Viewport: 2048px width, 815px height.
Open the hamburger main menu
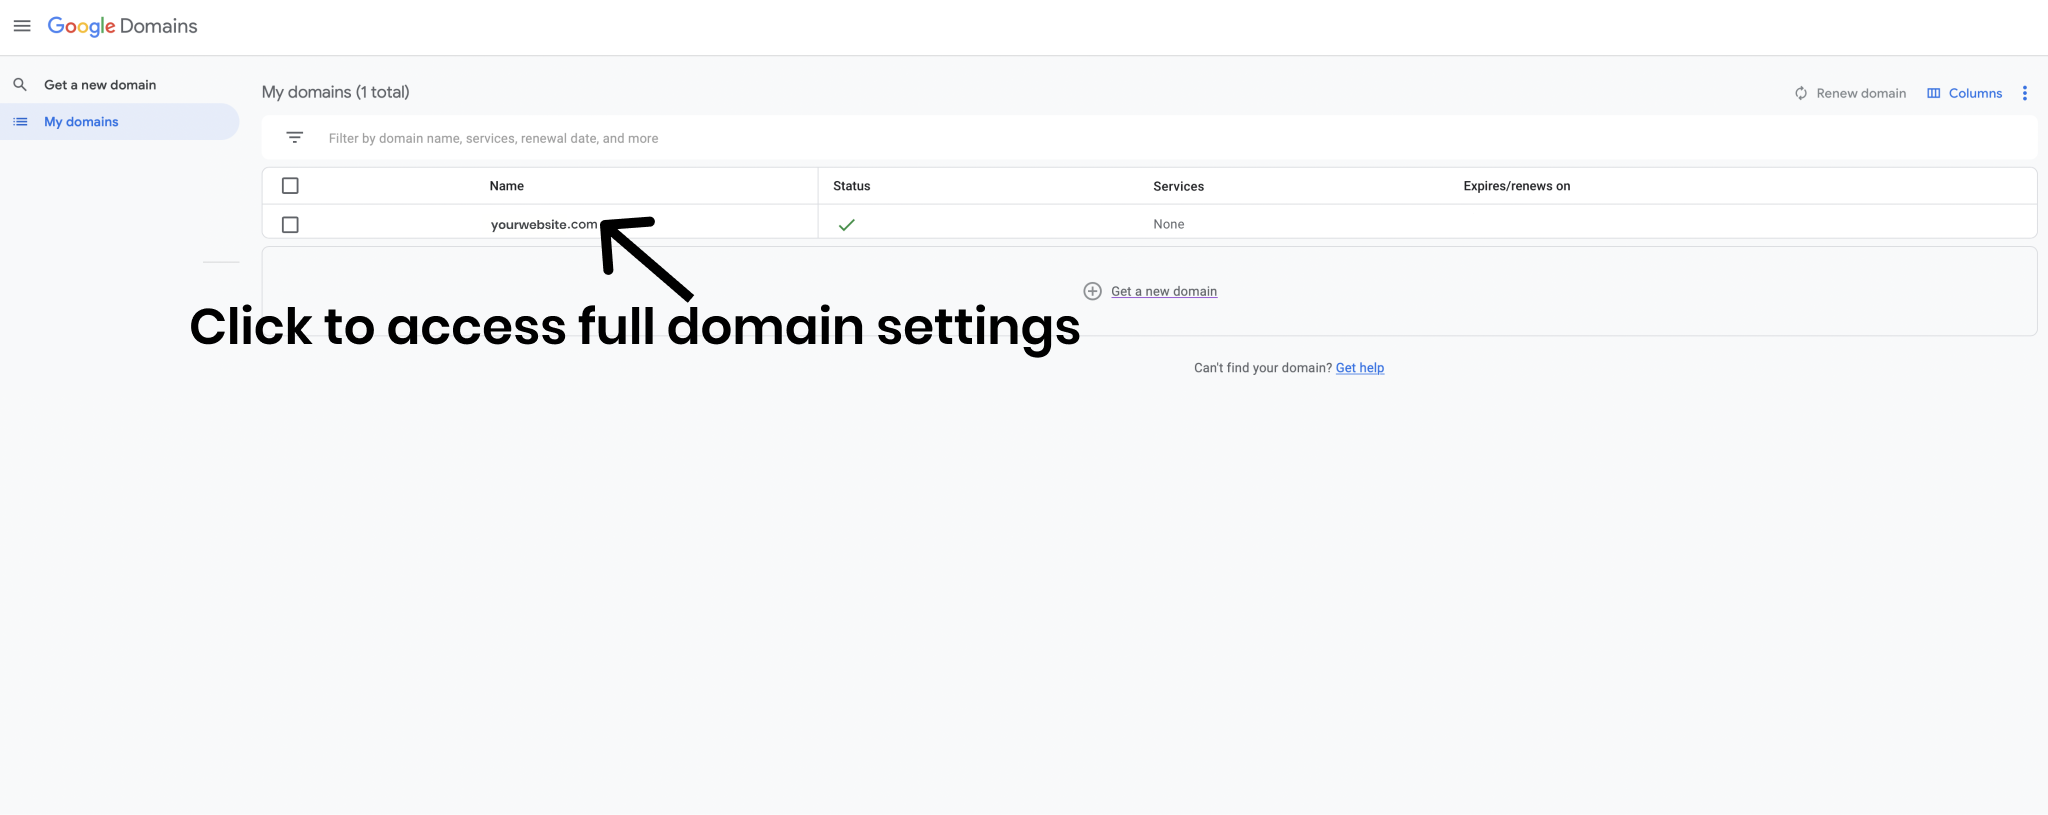pyautogui.click(x=22, y=26)
